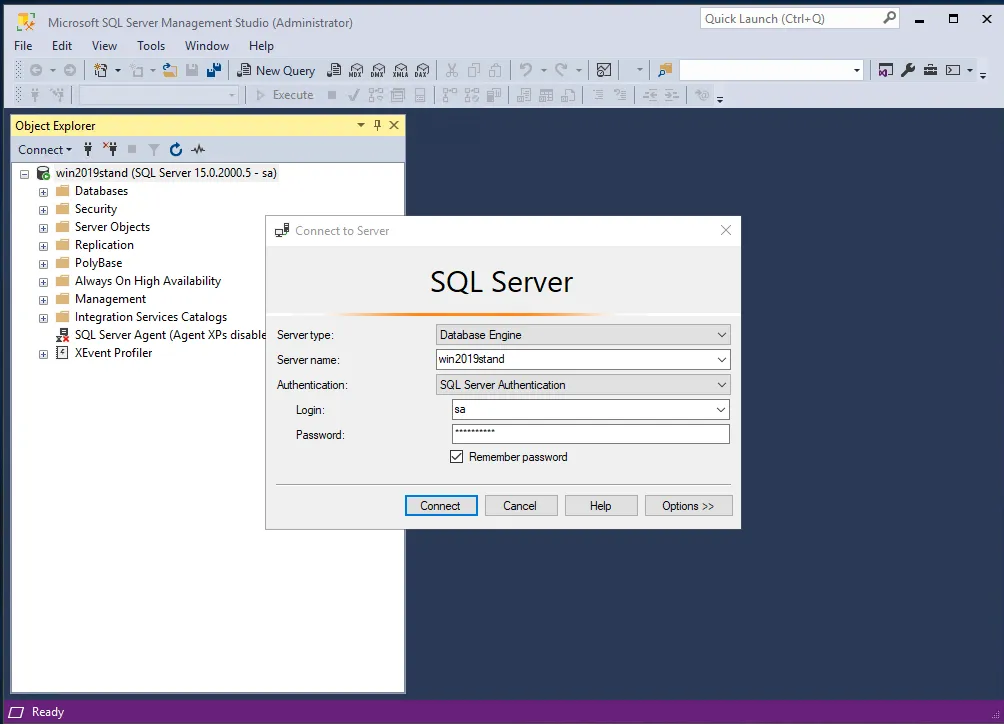Click the Analysis Services XMLA Query icon

[x=401, y=70]
